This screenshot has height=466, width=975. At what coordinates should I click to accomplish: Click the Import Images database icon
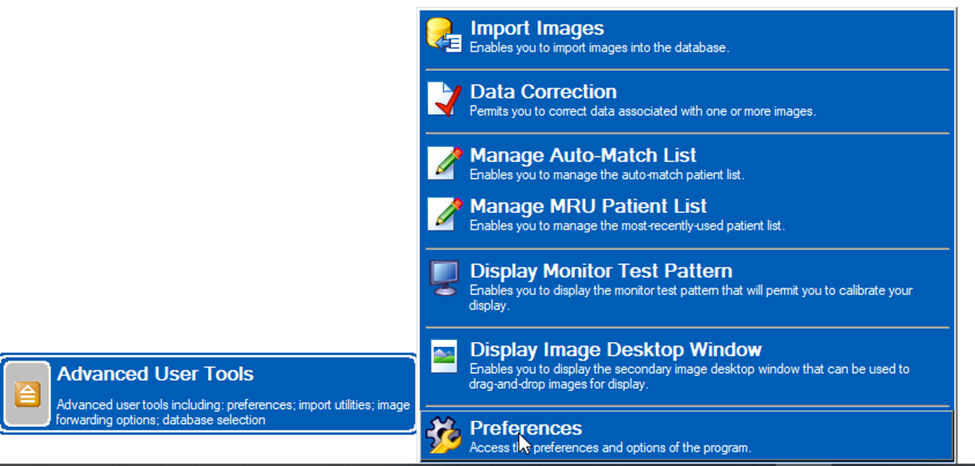(444, 35)
